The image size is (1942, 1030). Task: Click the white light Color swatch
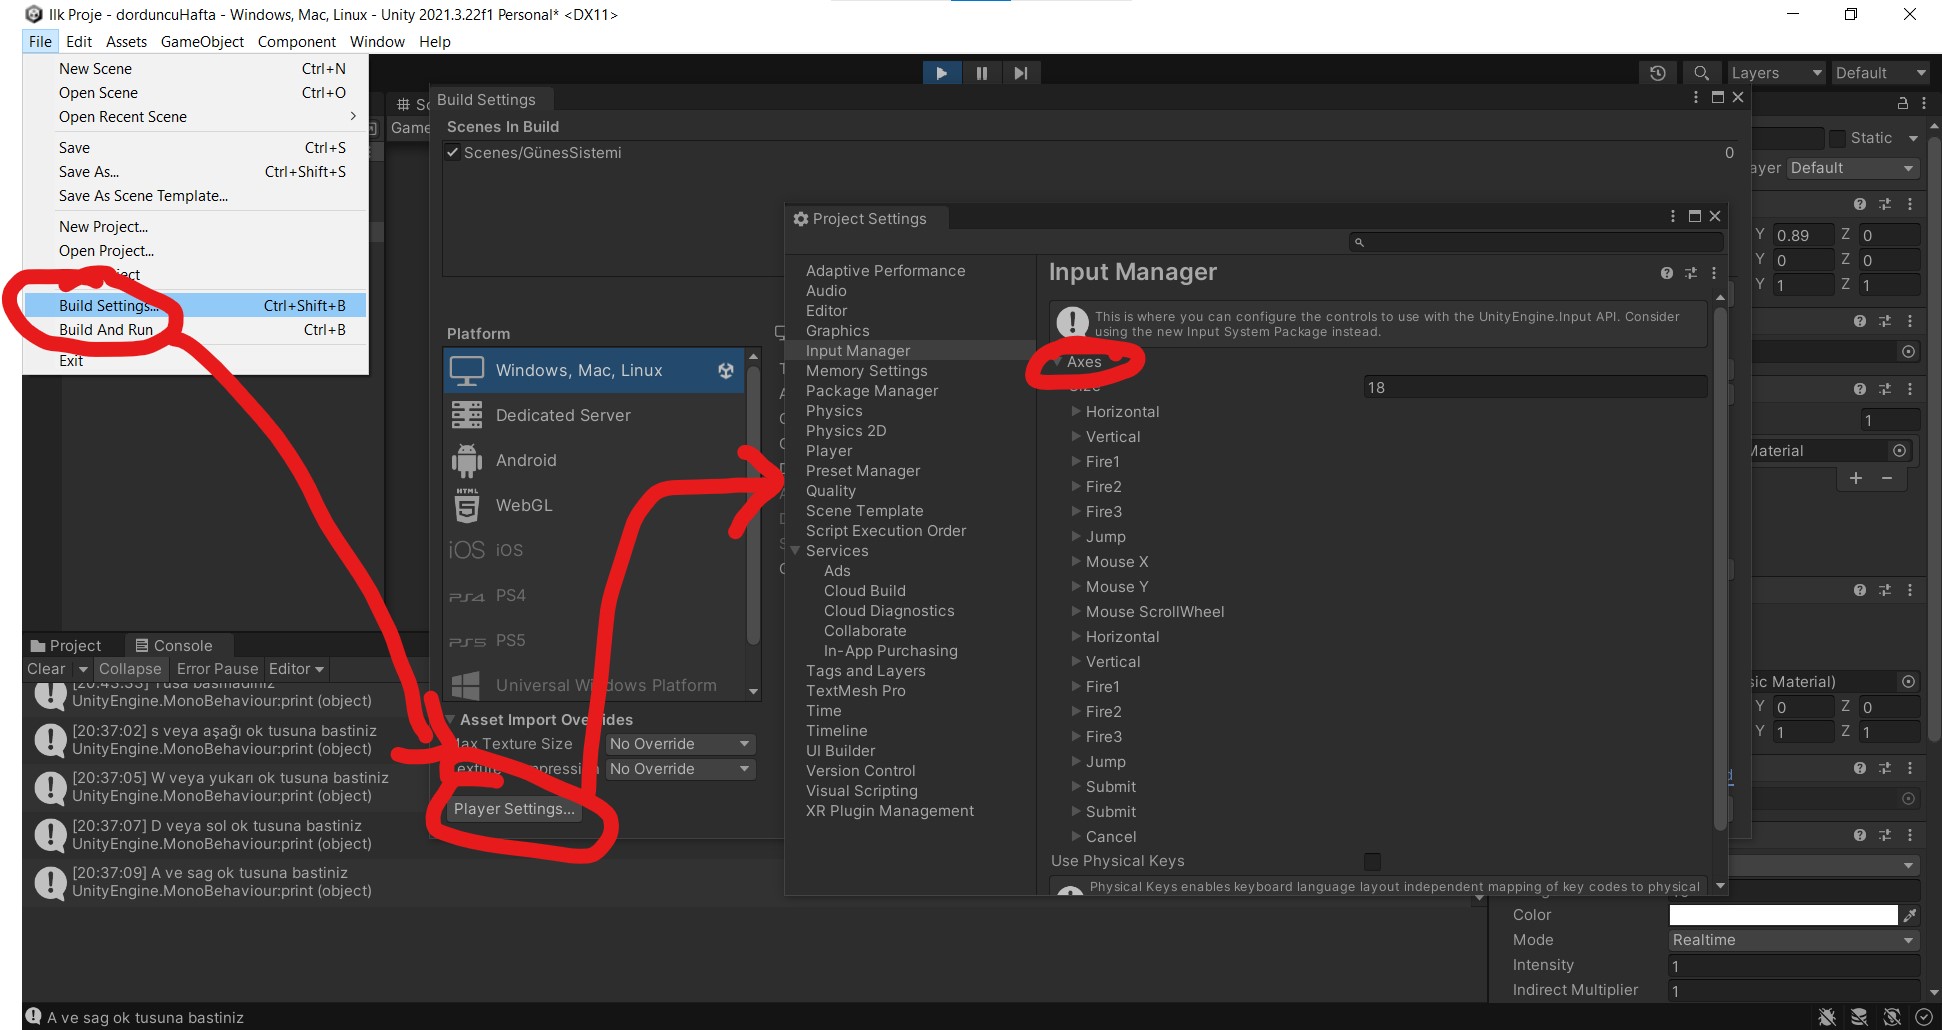(x=1782, y=915)
